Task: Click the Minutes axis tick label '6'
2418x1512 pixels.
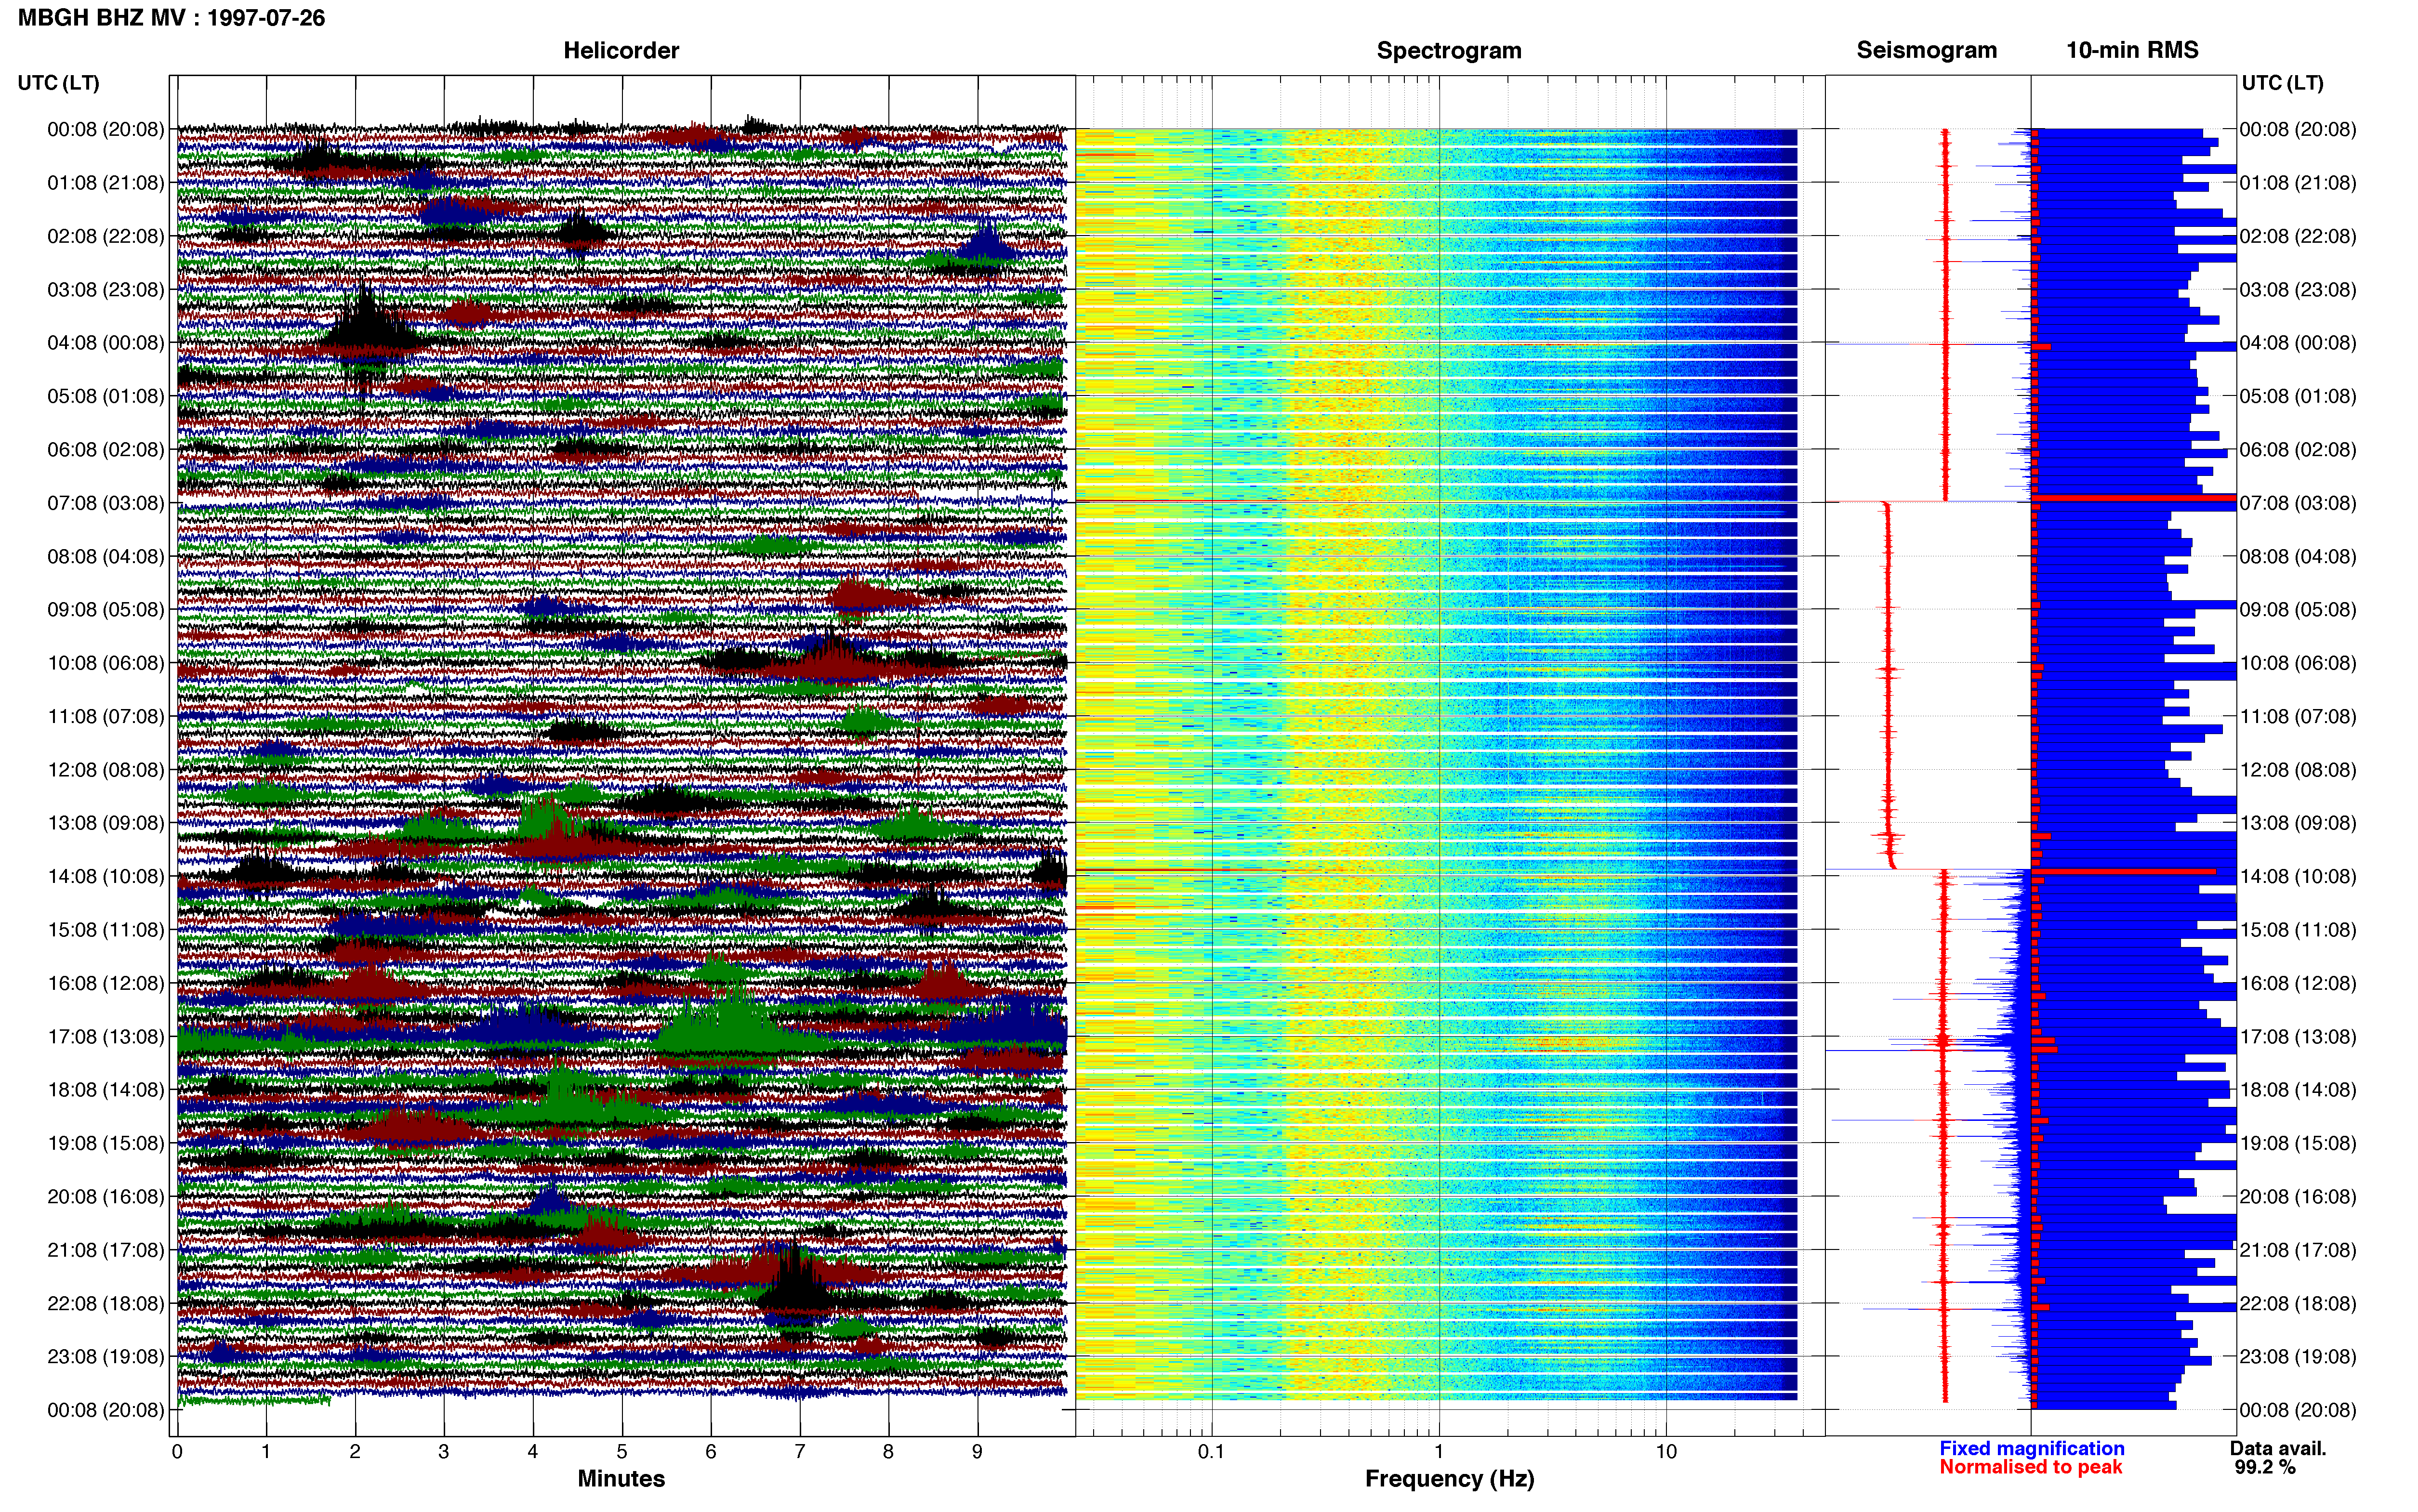Action: point(711,1452)
